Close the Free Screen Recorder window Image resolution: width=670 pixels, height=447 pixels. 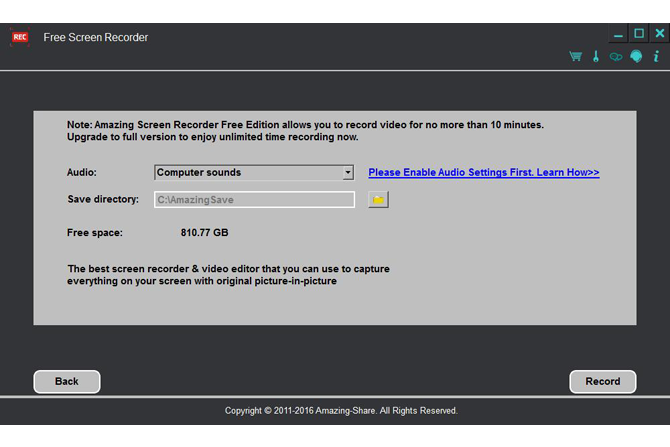(660, 33)
